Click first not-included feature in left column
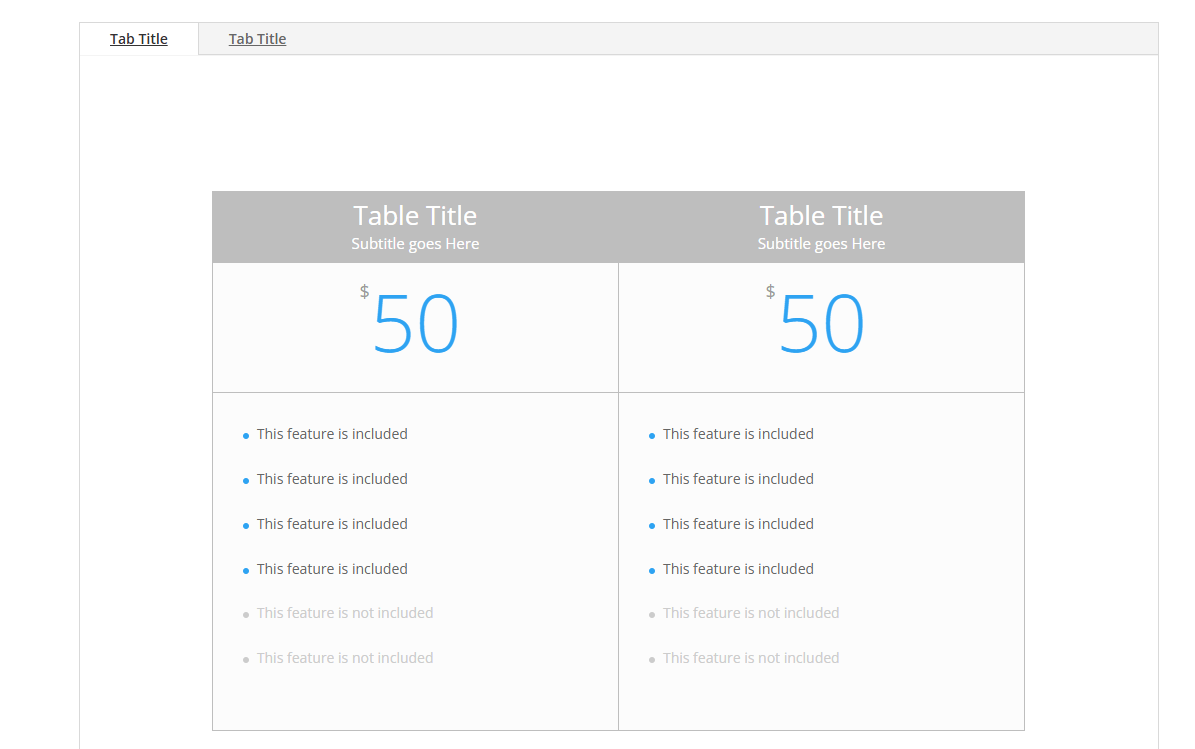 [x=345, y=613]
